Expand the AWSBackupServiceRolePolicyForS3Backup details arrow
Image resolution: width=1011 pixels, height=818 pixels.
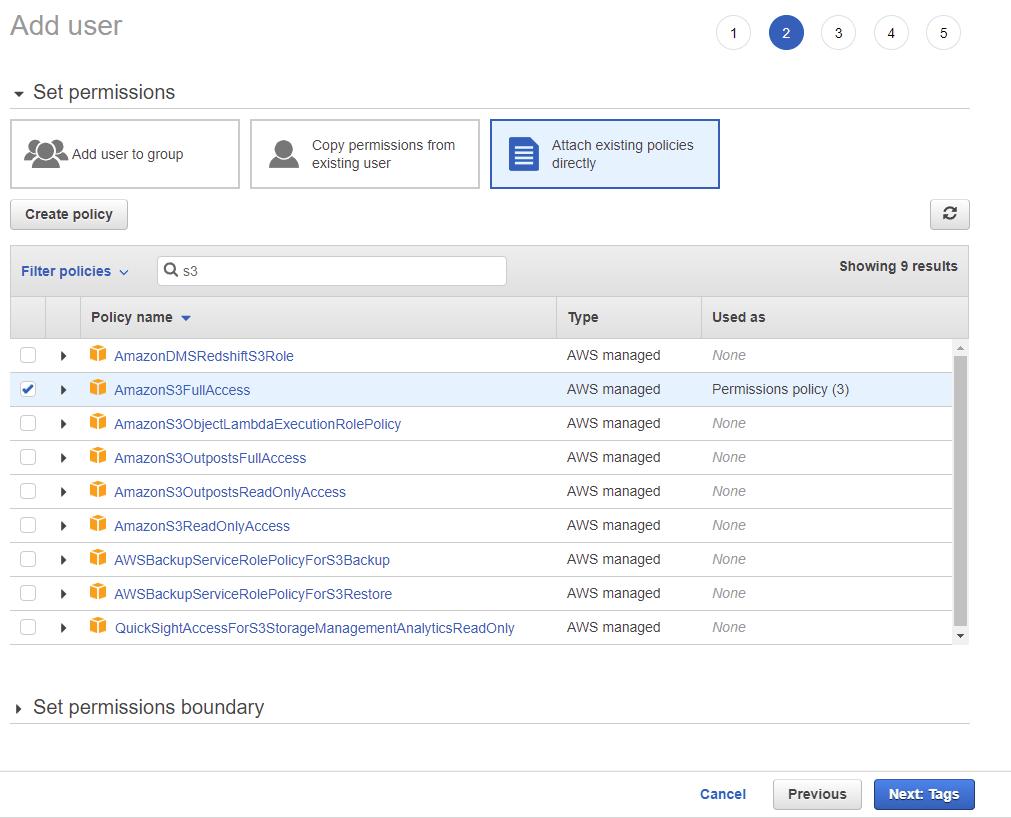coord(63,560)
